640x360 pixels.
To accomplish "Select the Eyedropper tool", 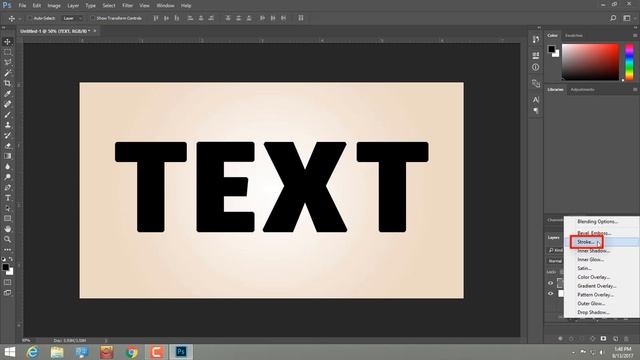I will pyautogui.click(x=7, y=94).
